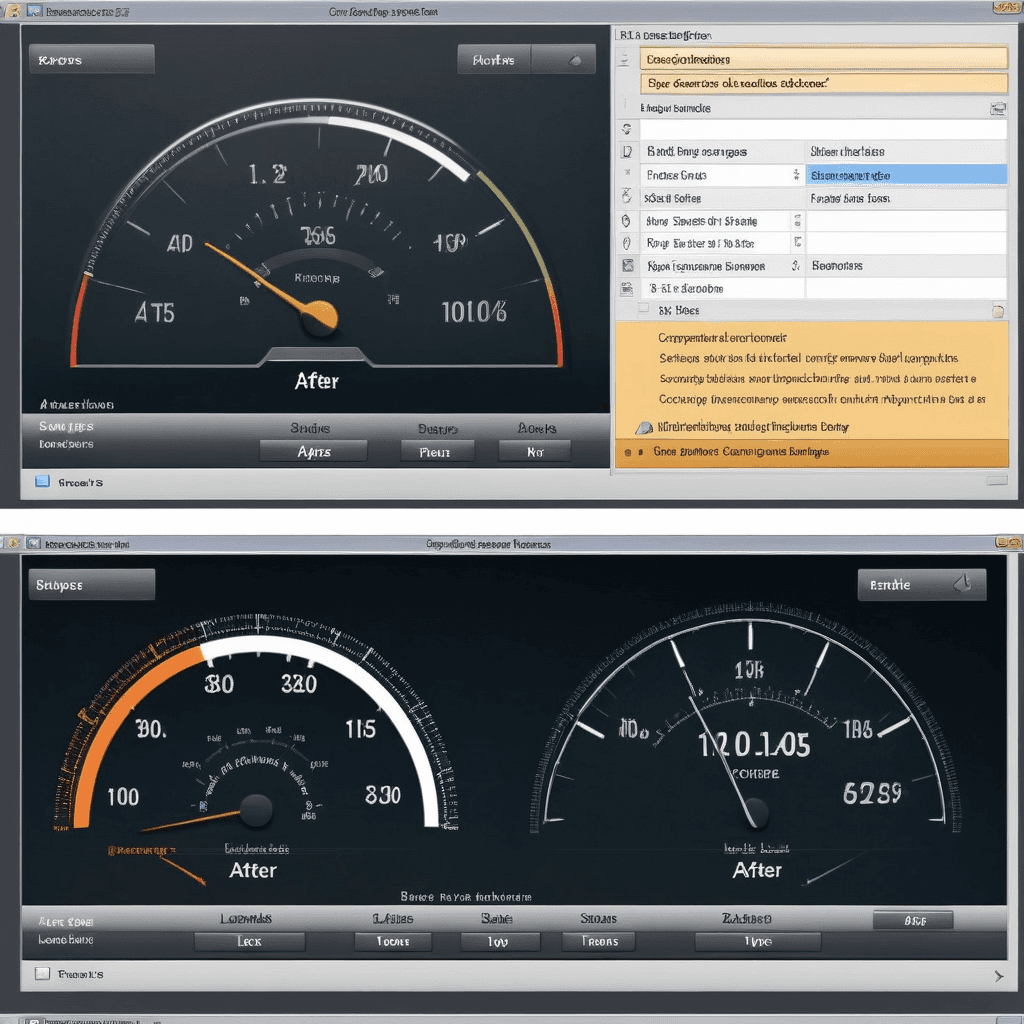The height and width of the screenshot is (1024, 1024).
Task: Click the small printer icon at right panel header
Action: coord(997,108)
